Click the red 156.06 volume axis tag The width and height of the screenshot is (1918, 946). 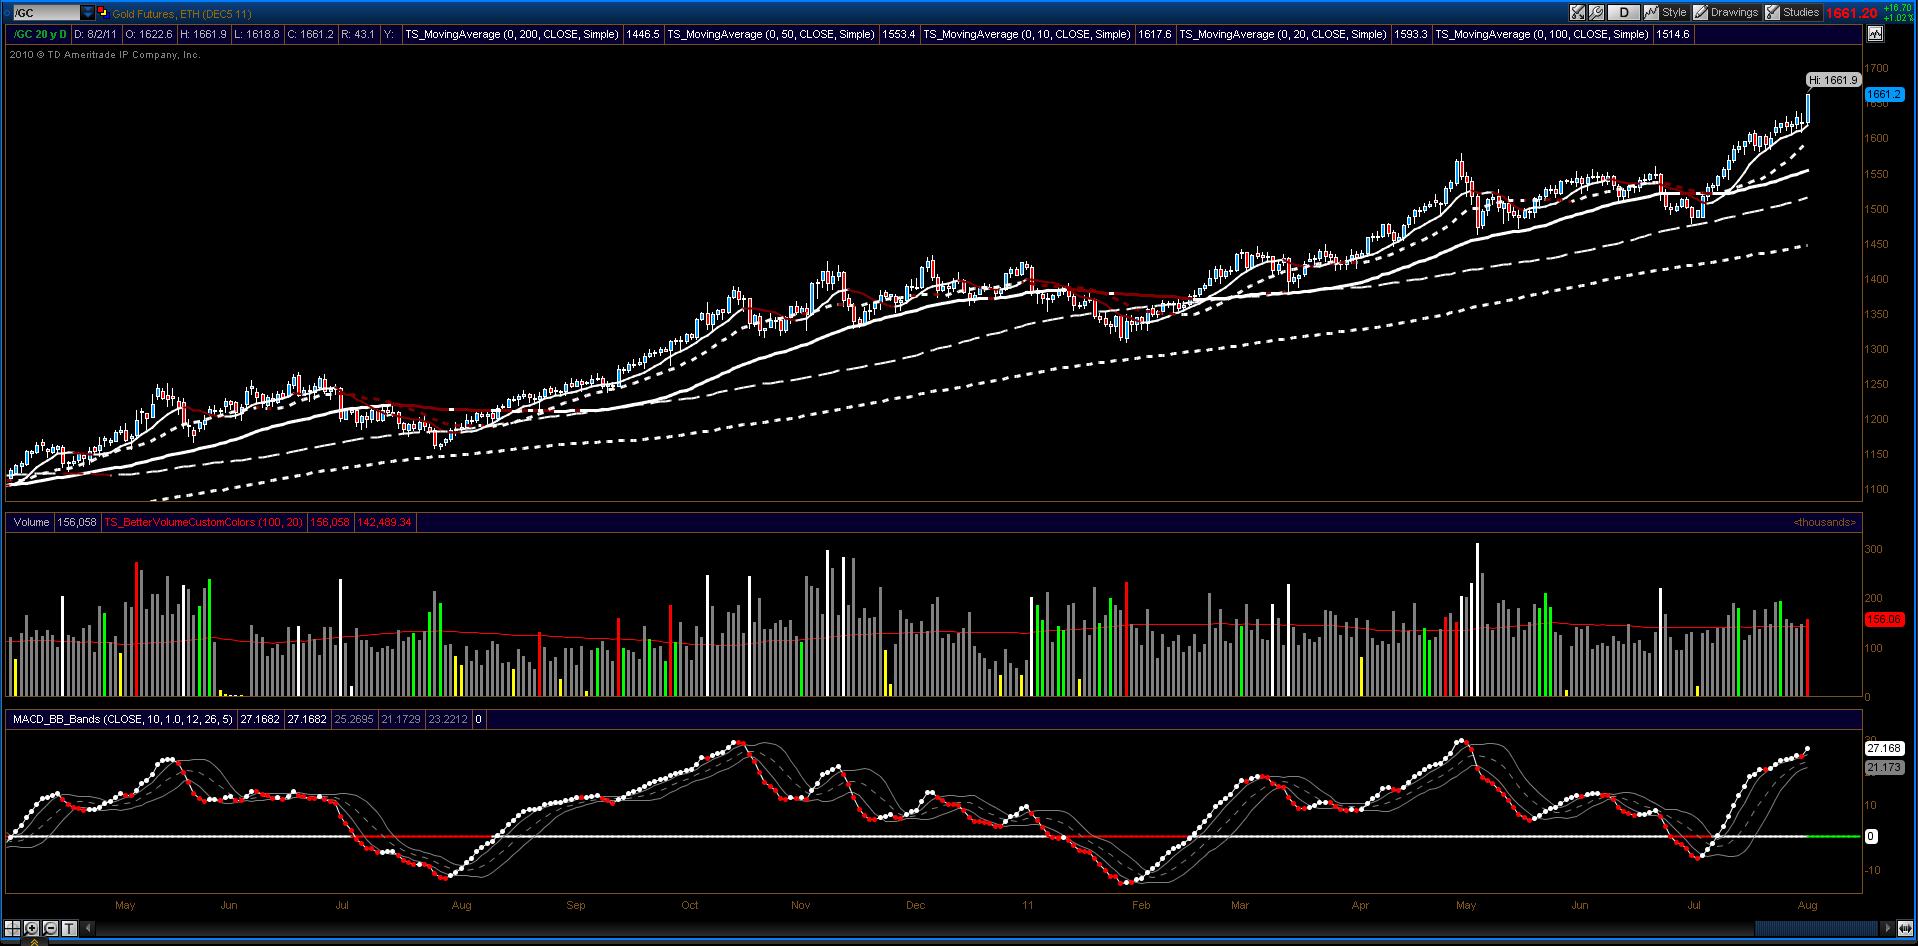[1884, 619]
